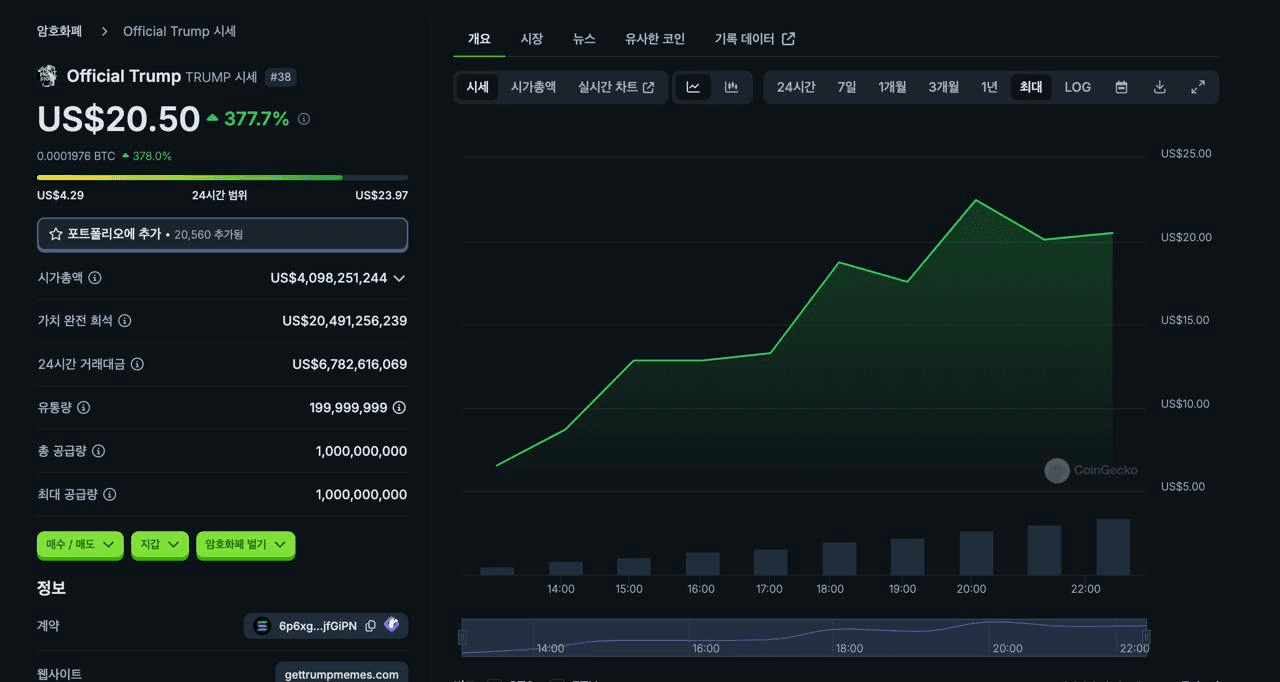Open gettrumpmemes.com website link
The image size is (1280, 682).
click(x=341, y=674)
